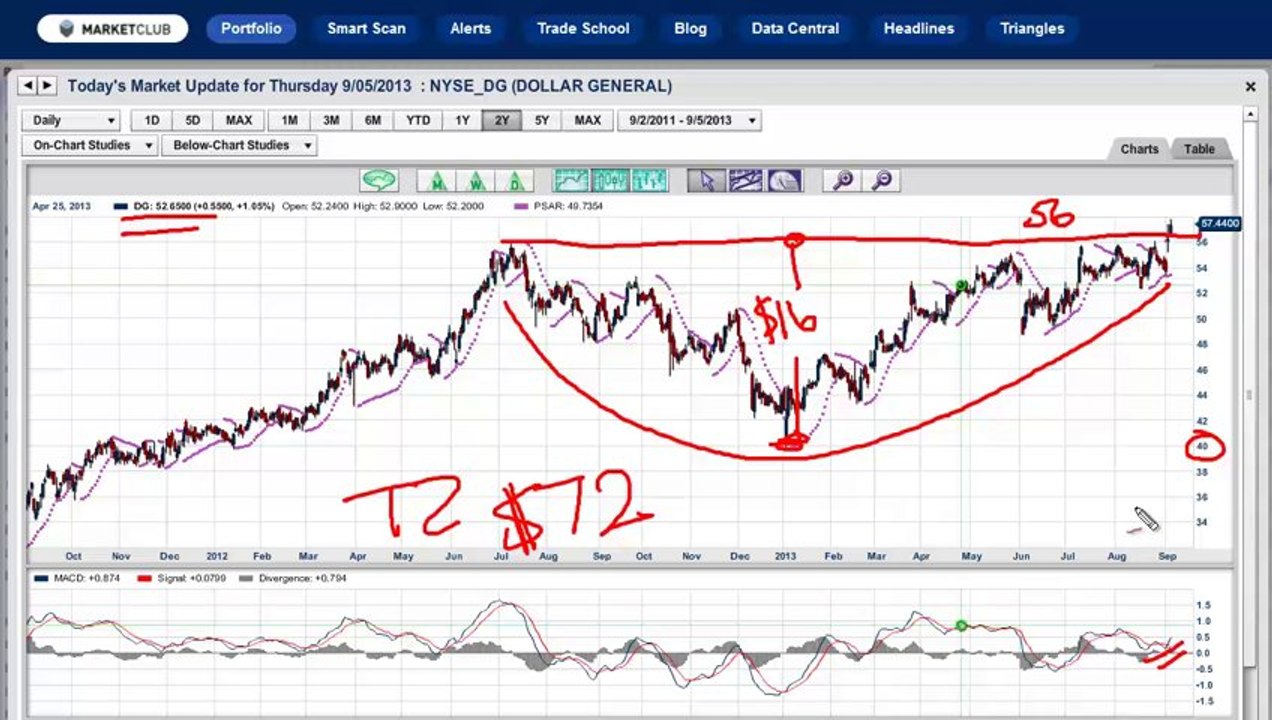Screen dimensions: 1272x720
Task: Set range to 5D
Action: (x=192, y=120)
